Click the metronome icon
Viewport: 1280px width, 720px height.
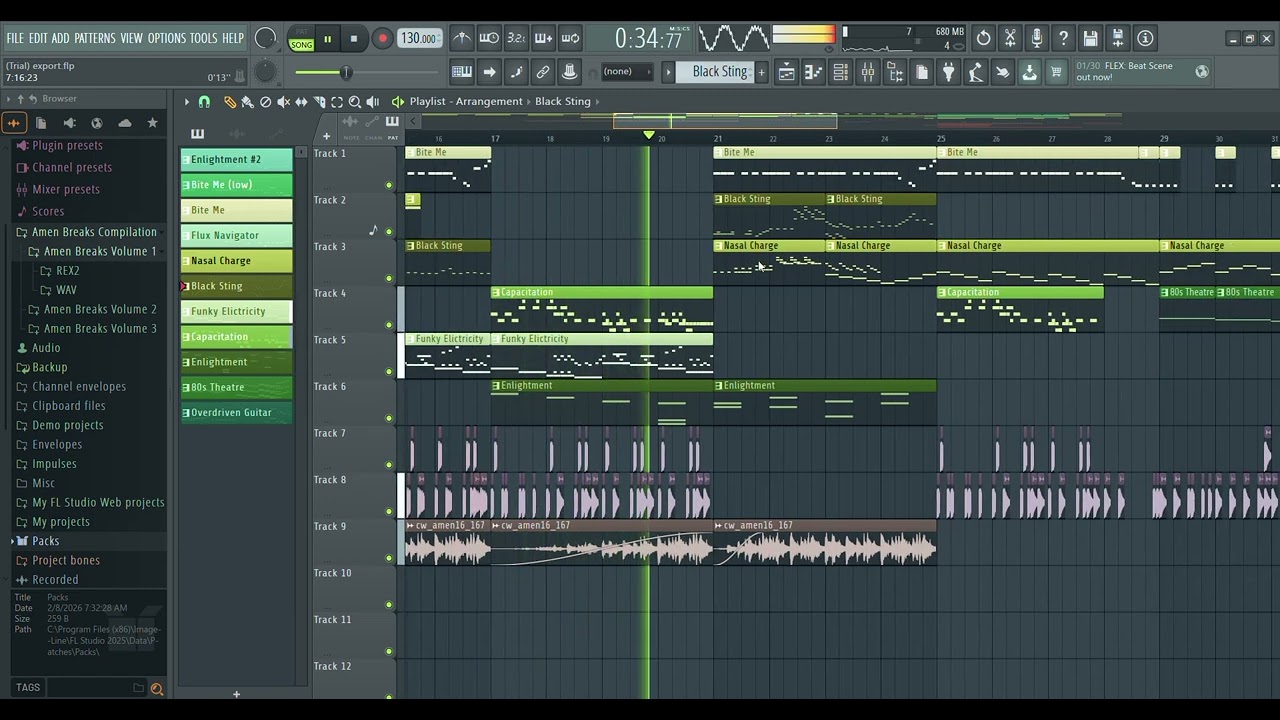click(x=462, y=38)
